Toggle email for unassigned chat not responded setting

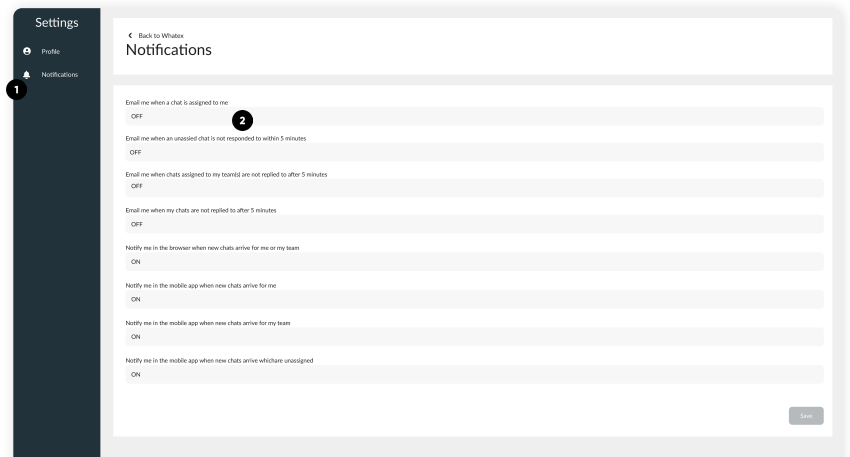point(470,152)
